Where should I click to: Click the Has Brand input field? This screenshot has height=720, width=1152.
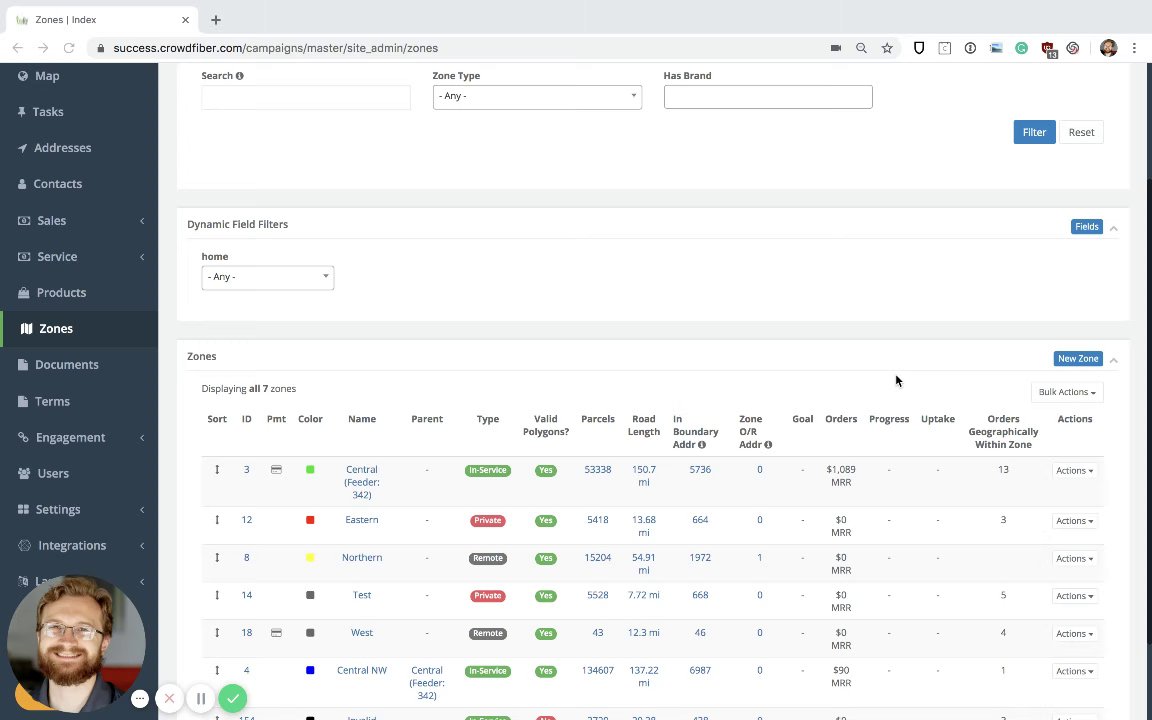[768, 97]
